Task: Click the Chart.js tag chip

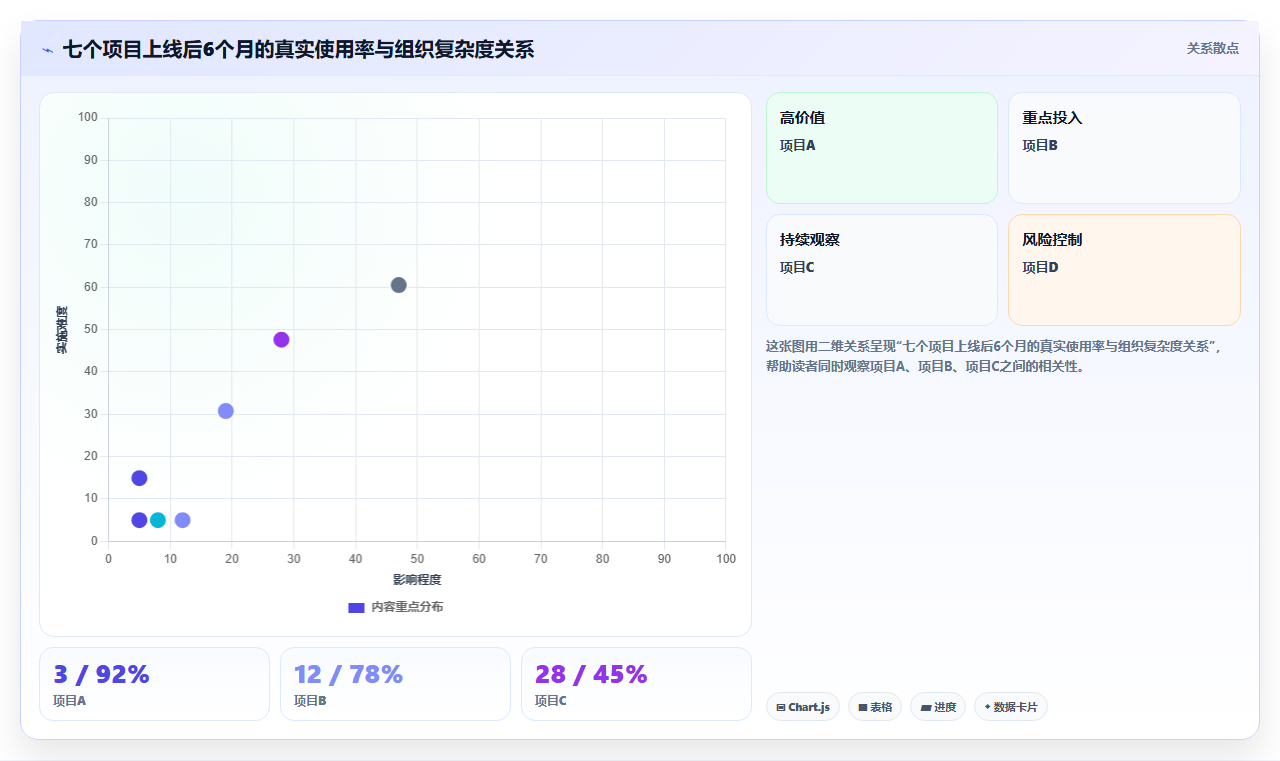Action: pos(802,707)
